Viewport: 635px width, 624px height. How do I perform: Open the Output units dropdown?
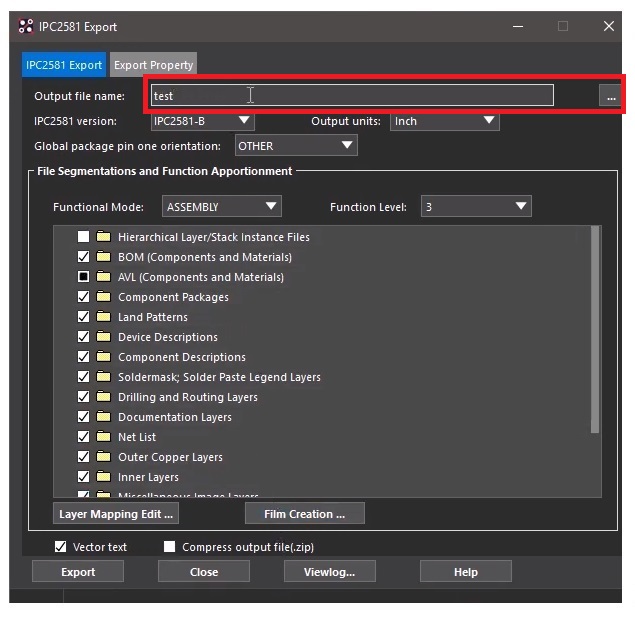pos(445,121)
